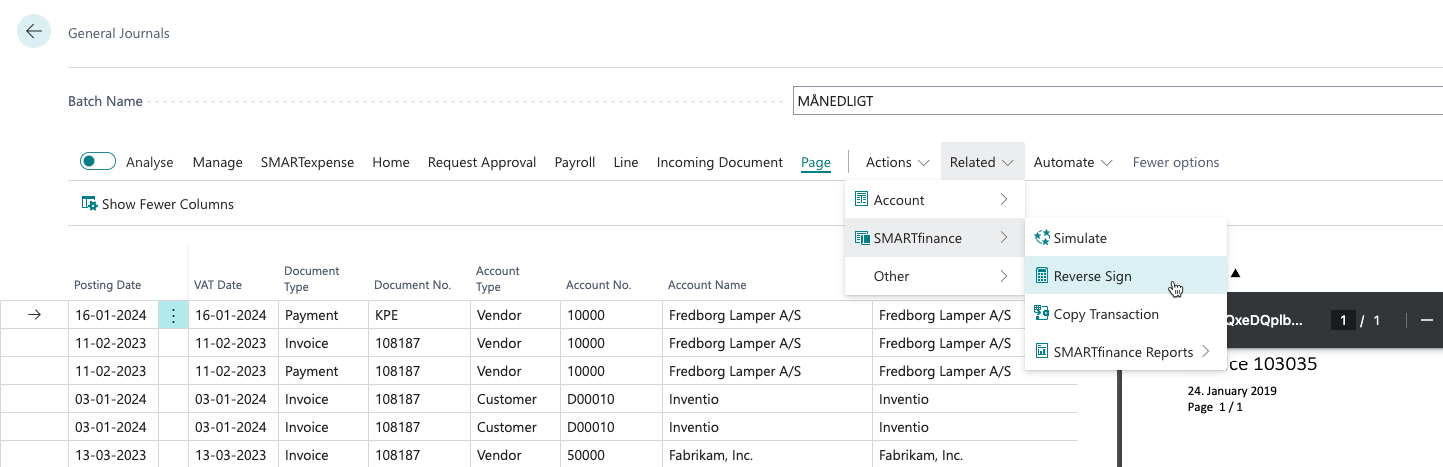Image resolution: width=1443 pixels, height=467 pixels.
Task: Click the Show Fewer Columns icon
Action: [89, 204]
